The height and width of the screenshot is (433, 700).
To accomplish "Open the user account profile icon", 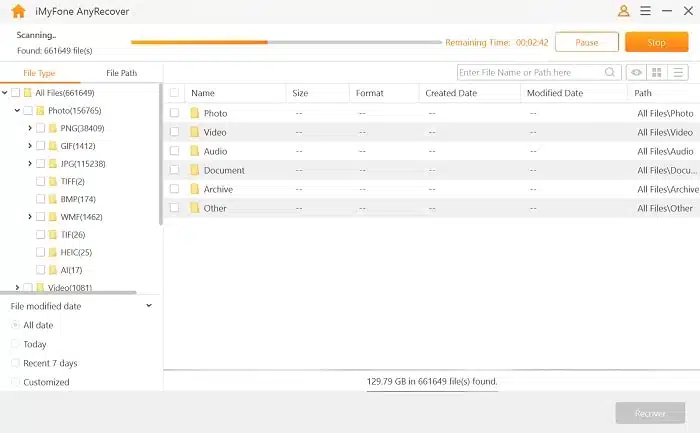I will point(624,12).
